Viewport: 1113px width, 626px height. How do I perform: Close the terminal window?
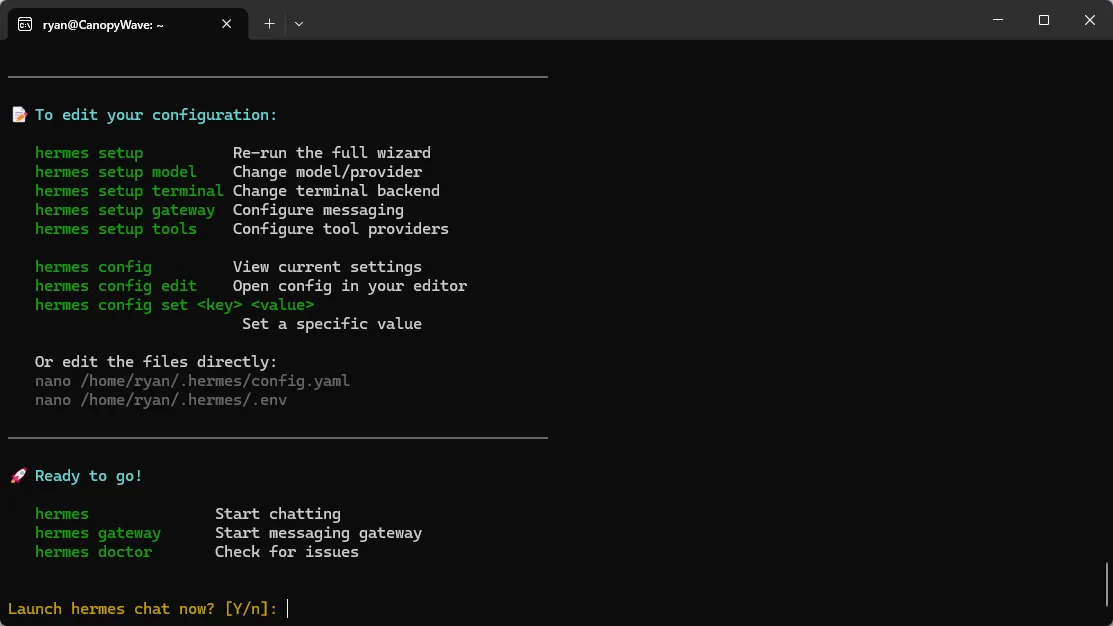coord(1090,20)
